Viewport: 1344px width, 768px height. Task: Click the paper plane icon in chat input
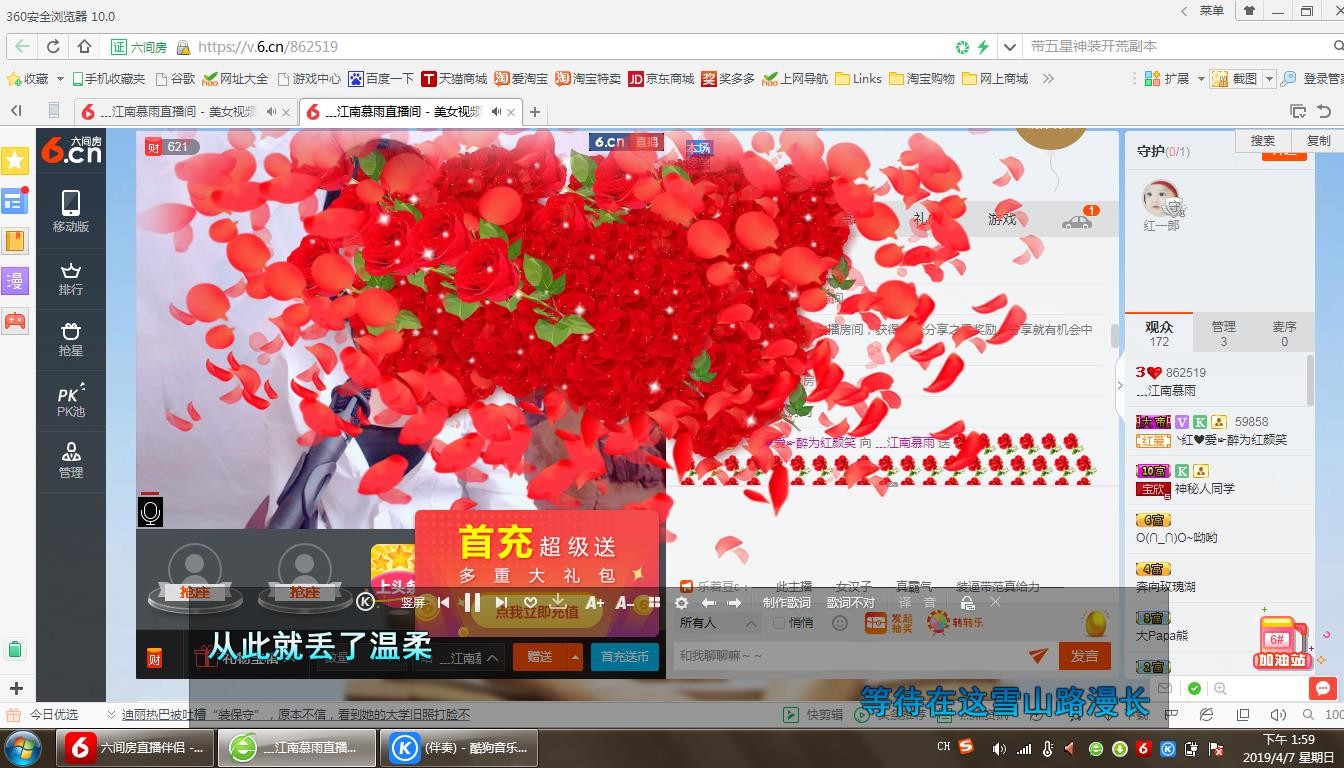pyautogui.click(x=1038, y=655)
